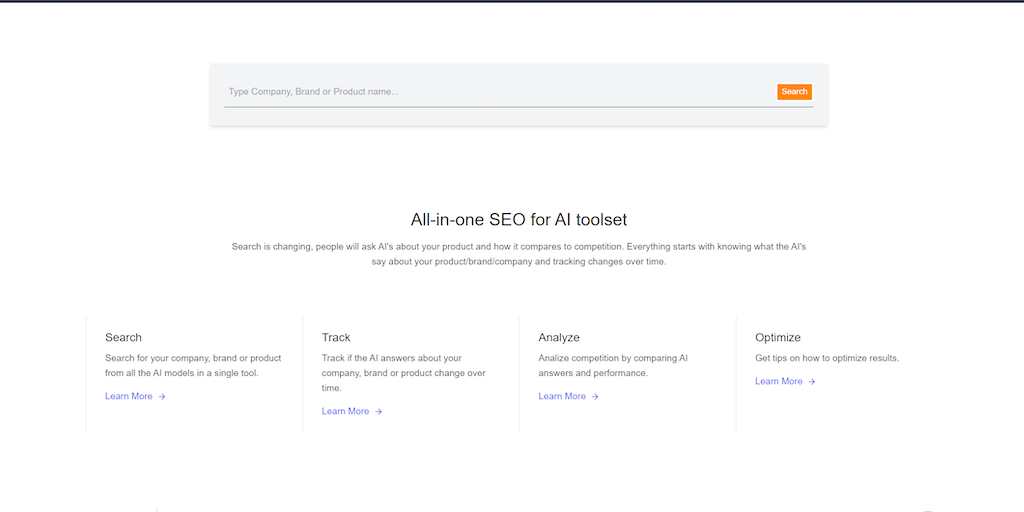This screenshot has height=512, width=1024.
Task: Follow Learn More link under Analyze
Action: (562, 397)
